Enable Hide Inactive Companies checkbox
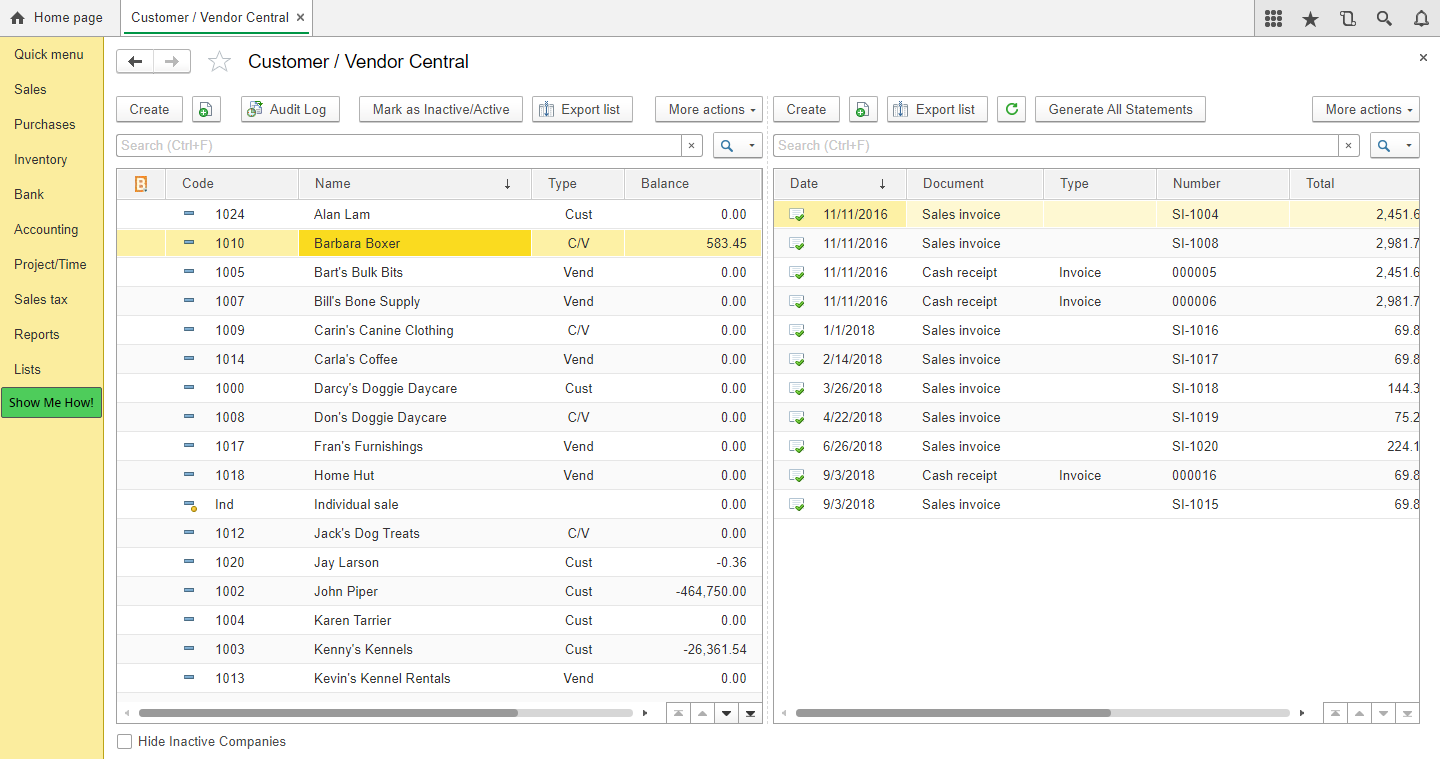Image resolution: width=1440 pixels, height=759 pixels. click(x=125, y=742)
